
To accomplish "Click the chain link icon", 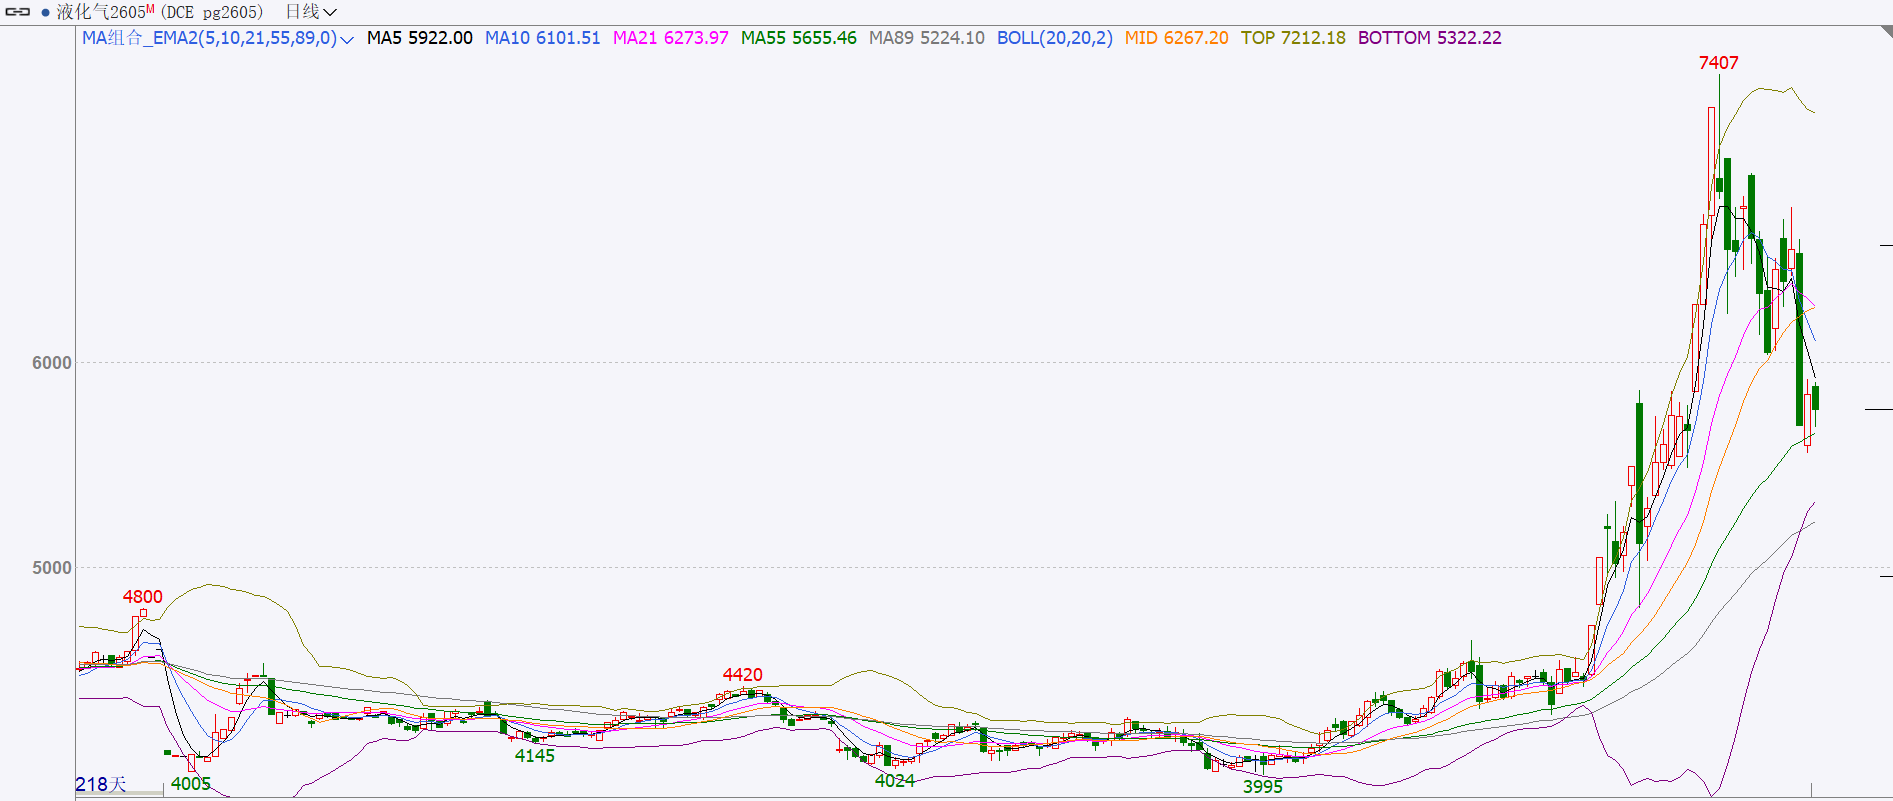I will tap(18, 12).
